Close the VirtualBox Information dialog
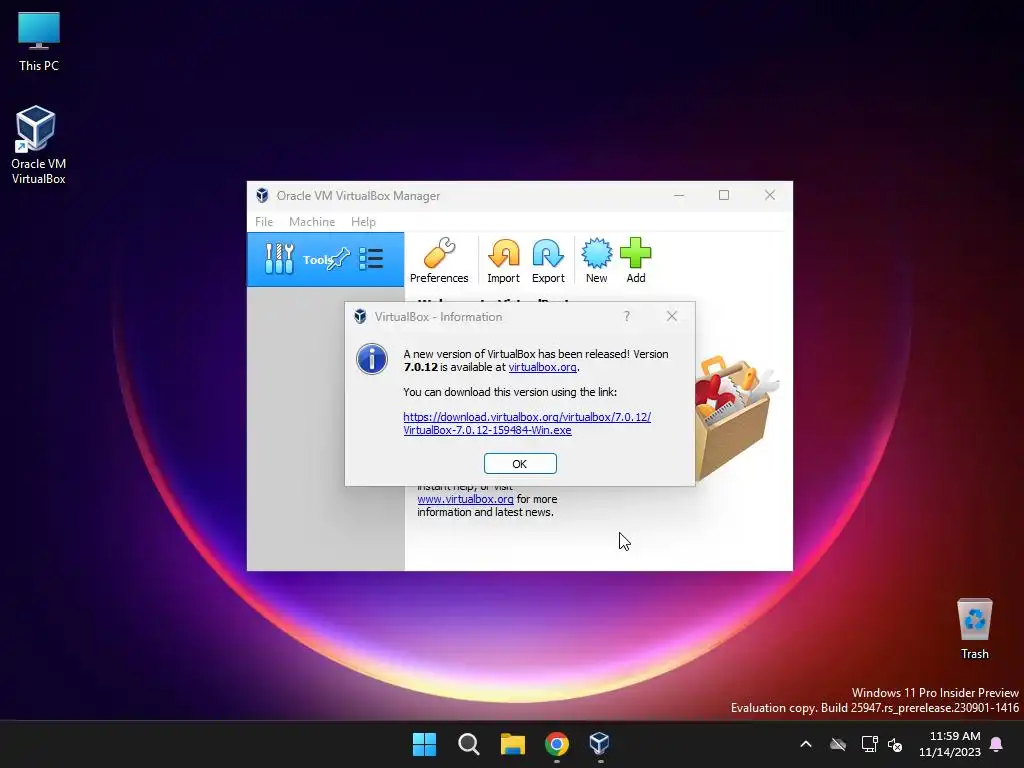 (x=671, y=316)
